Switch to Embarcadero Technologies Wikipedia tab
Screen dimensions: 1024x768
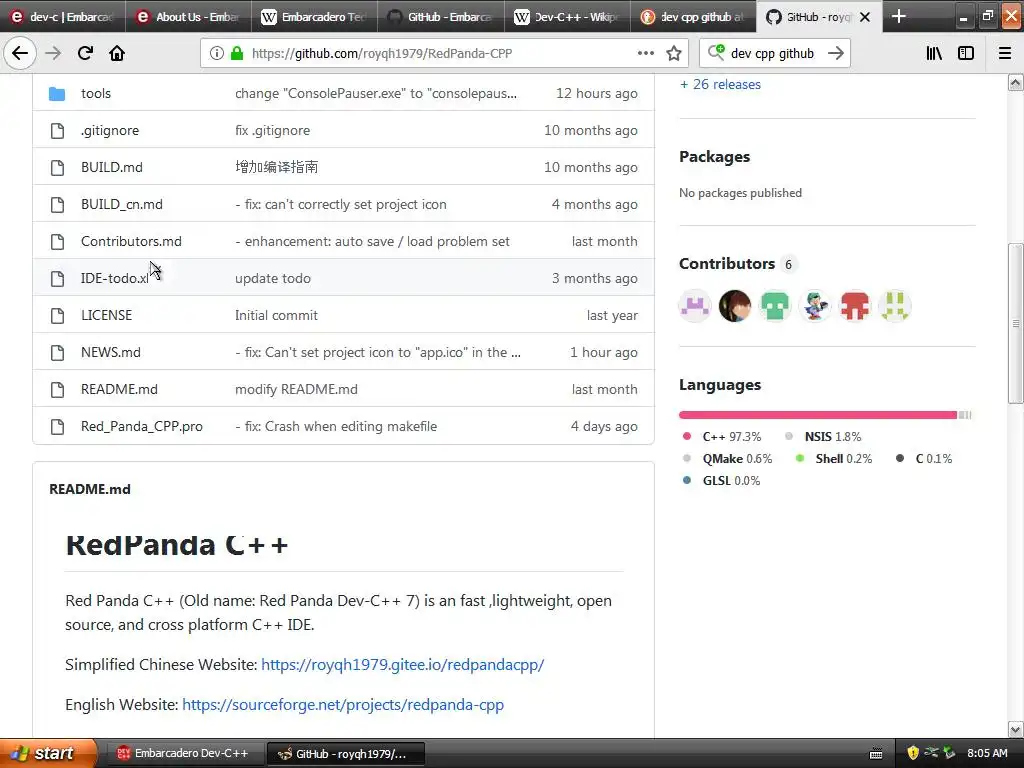coord(314,17)
